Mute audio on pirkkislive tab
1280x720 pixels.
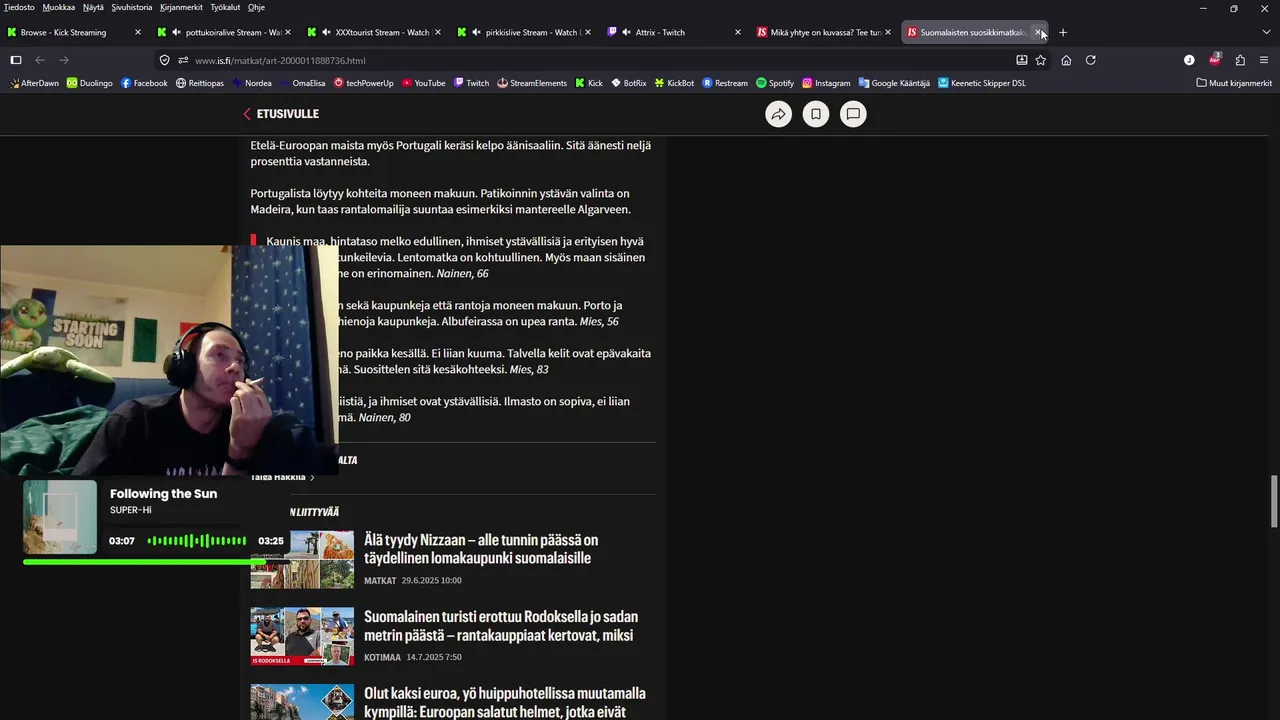tap(476, 32)
